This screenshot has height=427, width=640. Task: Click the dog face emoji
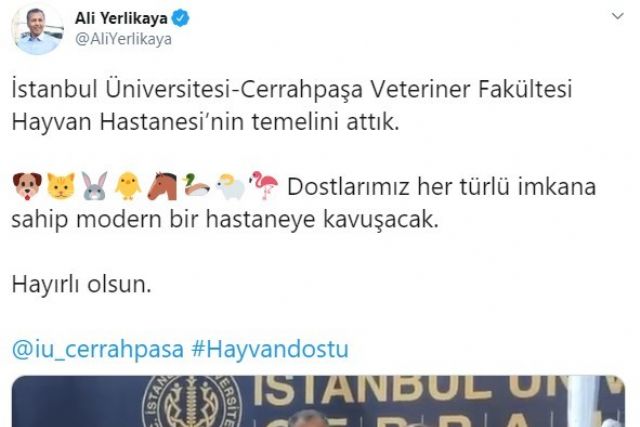[x=27, y=186]
